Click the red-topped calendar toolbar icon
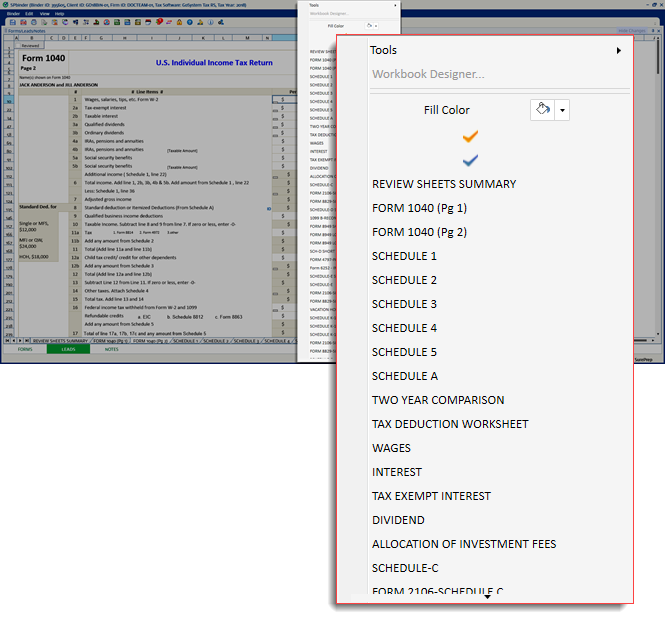This screenshot has width=665, height=619. pyautogui.click(x=148, y=22)
